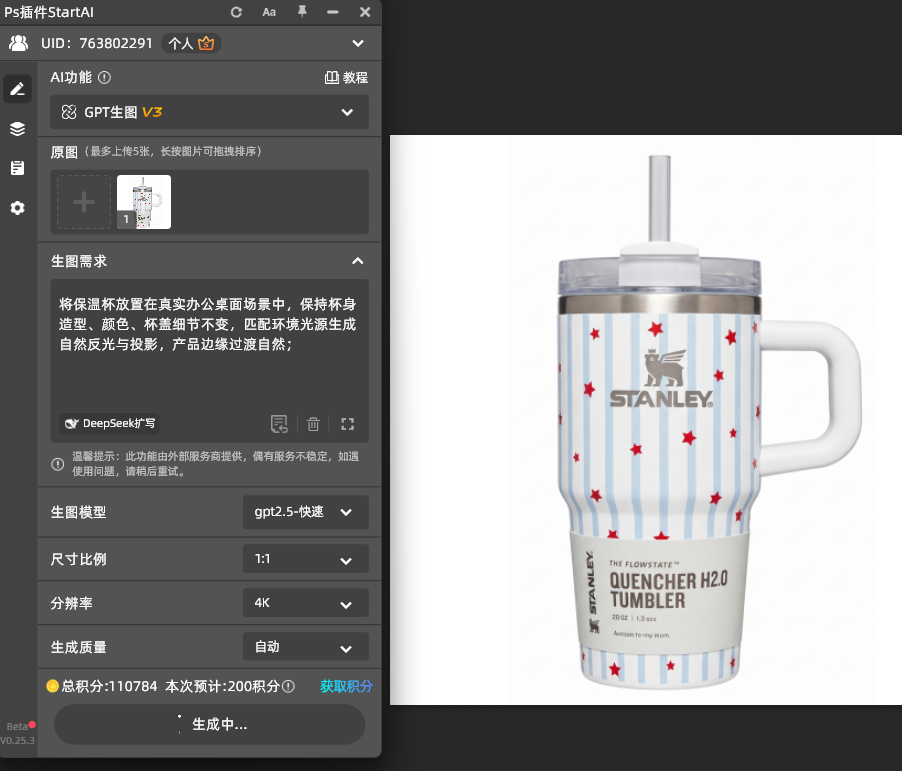Expand the prompt box to fullscreen
902x771 pixels.
pos(347,424)
